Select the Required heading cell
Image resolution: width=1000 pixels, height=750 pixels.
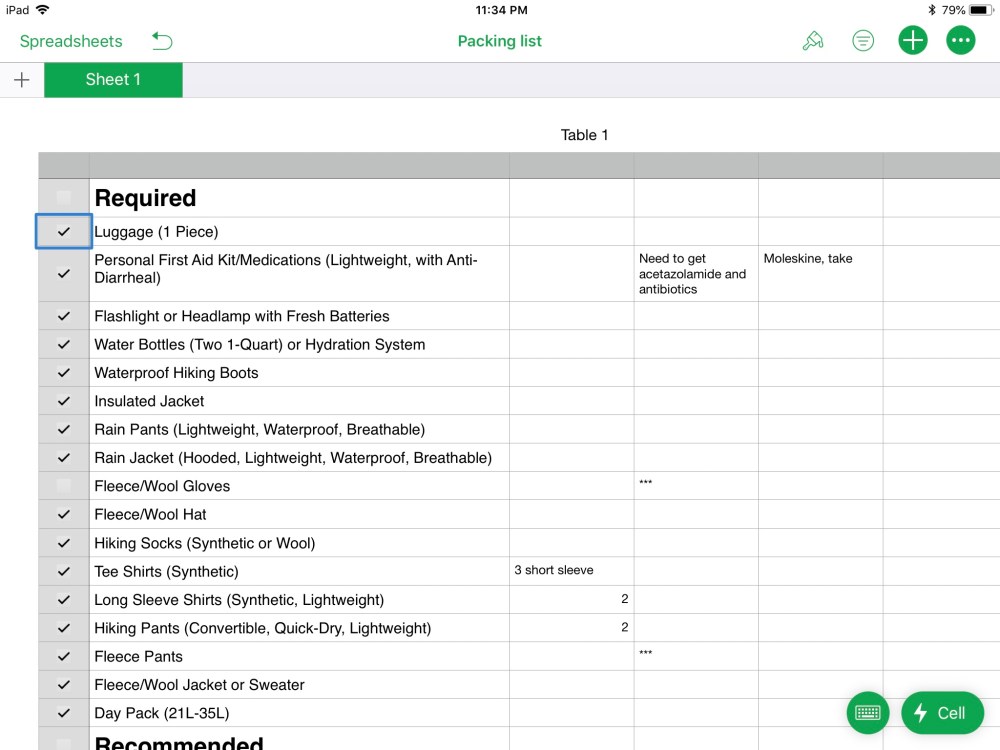[298, 198]
